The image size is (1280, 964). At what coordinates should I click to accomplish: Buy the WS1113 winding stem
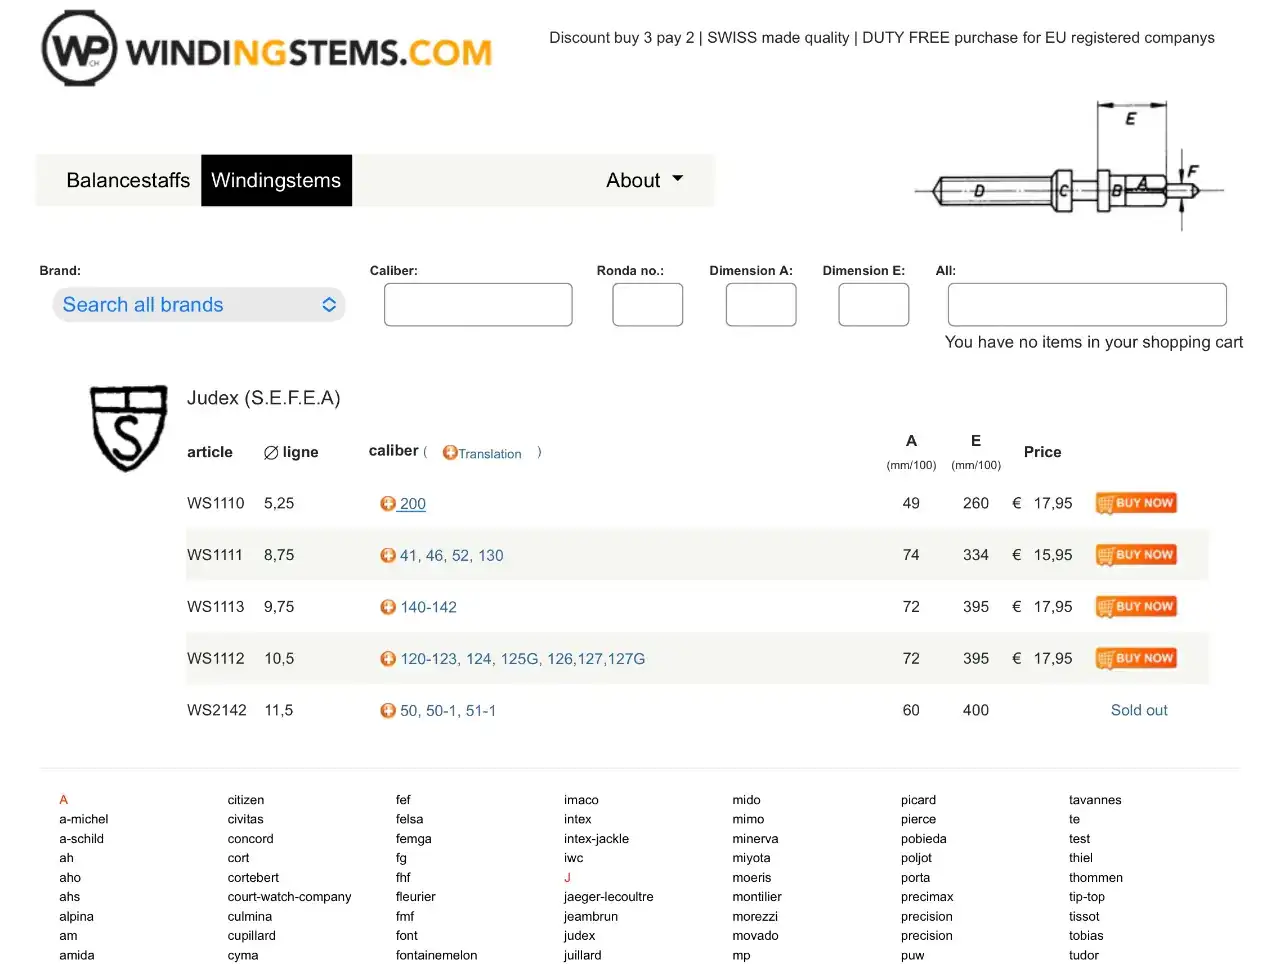point(1136,607)
